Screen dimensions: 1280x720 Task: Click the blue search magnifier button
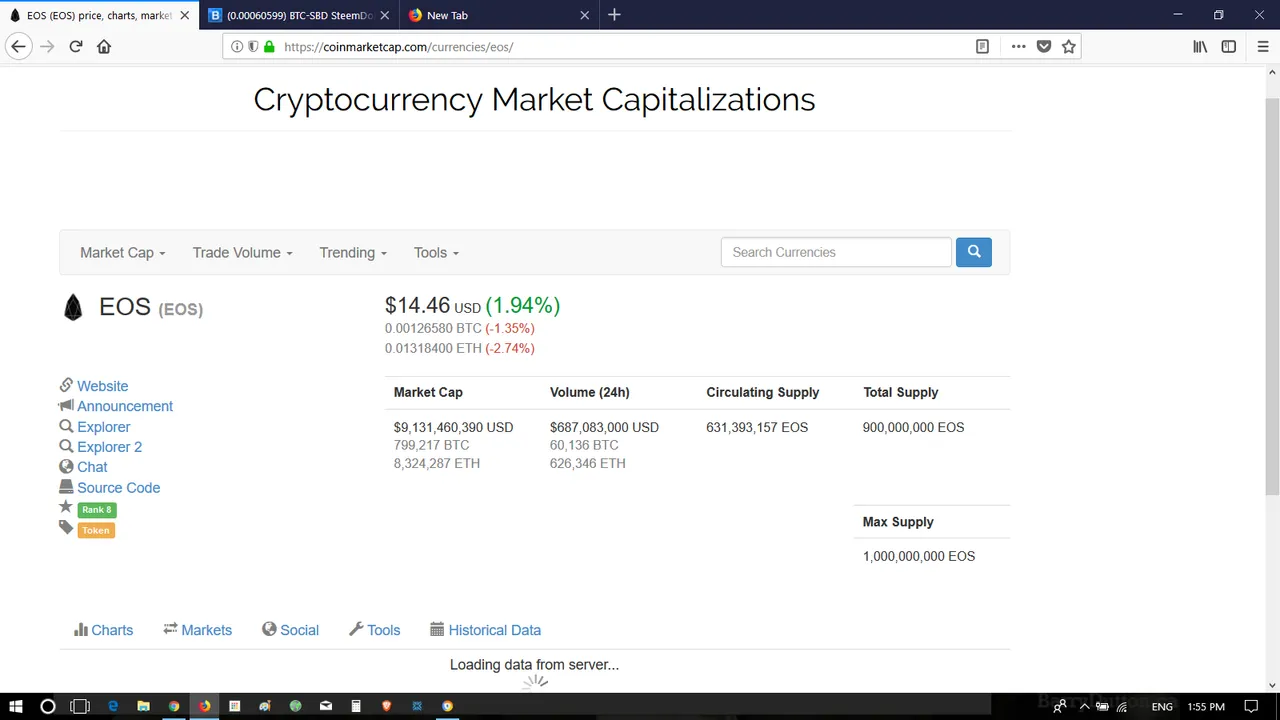974,252
